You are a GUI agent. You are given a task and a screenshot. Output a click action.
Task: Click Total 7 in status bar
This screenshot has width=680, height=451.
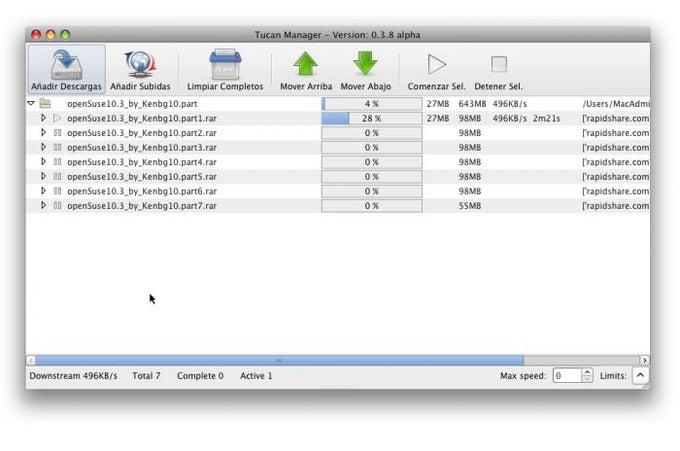[x=146, y=376]
